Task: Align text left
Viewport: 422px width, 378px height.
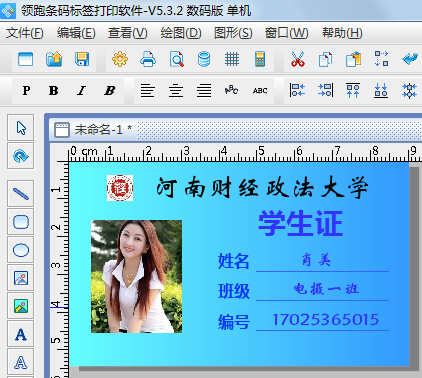Action: pos(148,90)
